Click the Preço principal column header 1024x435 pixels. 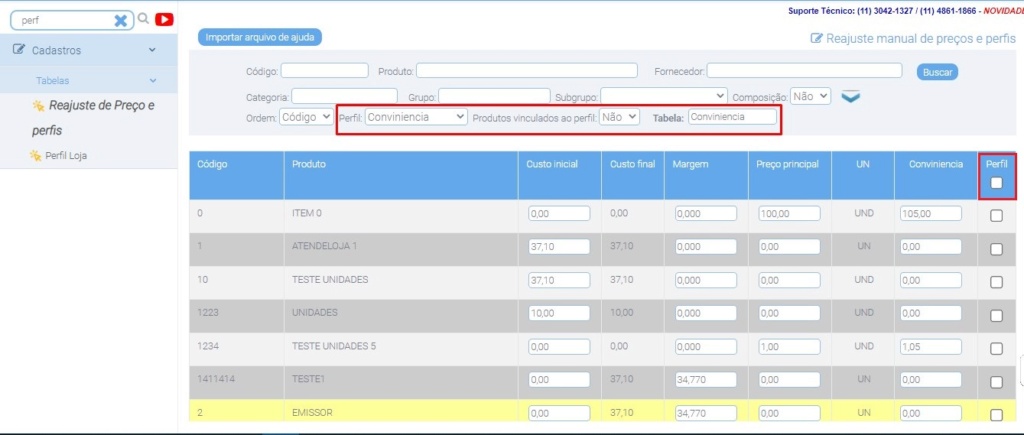pyautogui.click(x=788, y=165)
